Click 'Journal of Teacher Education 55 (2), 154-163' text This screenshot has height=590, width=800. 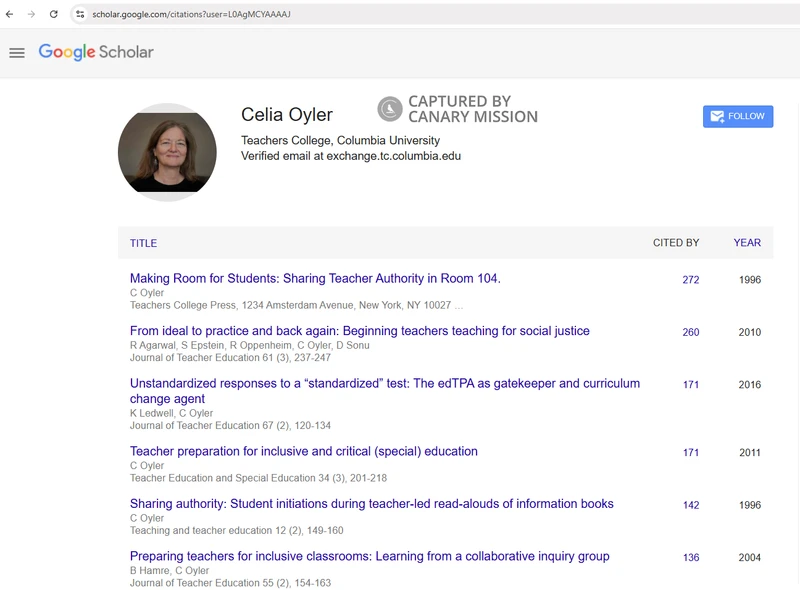tap(230, 583)
